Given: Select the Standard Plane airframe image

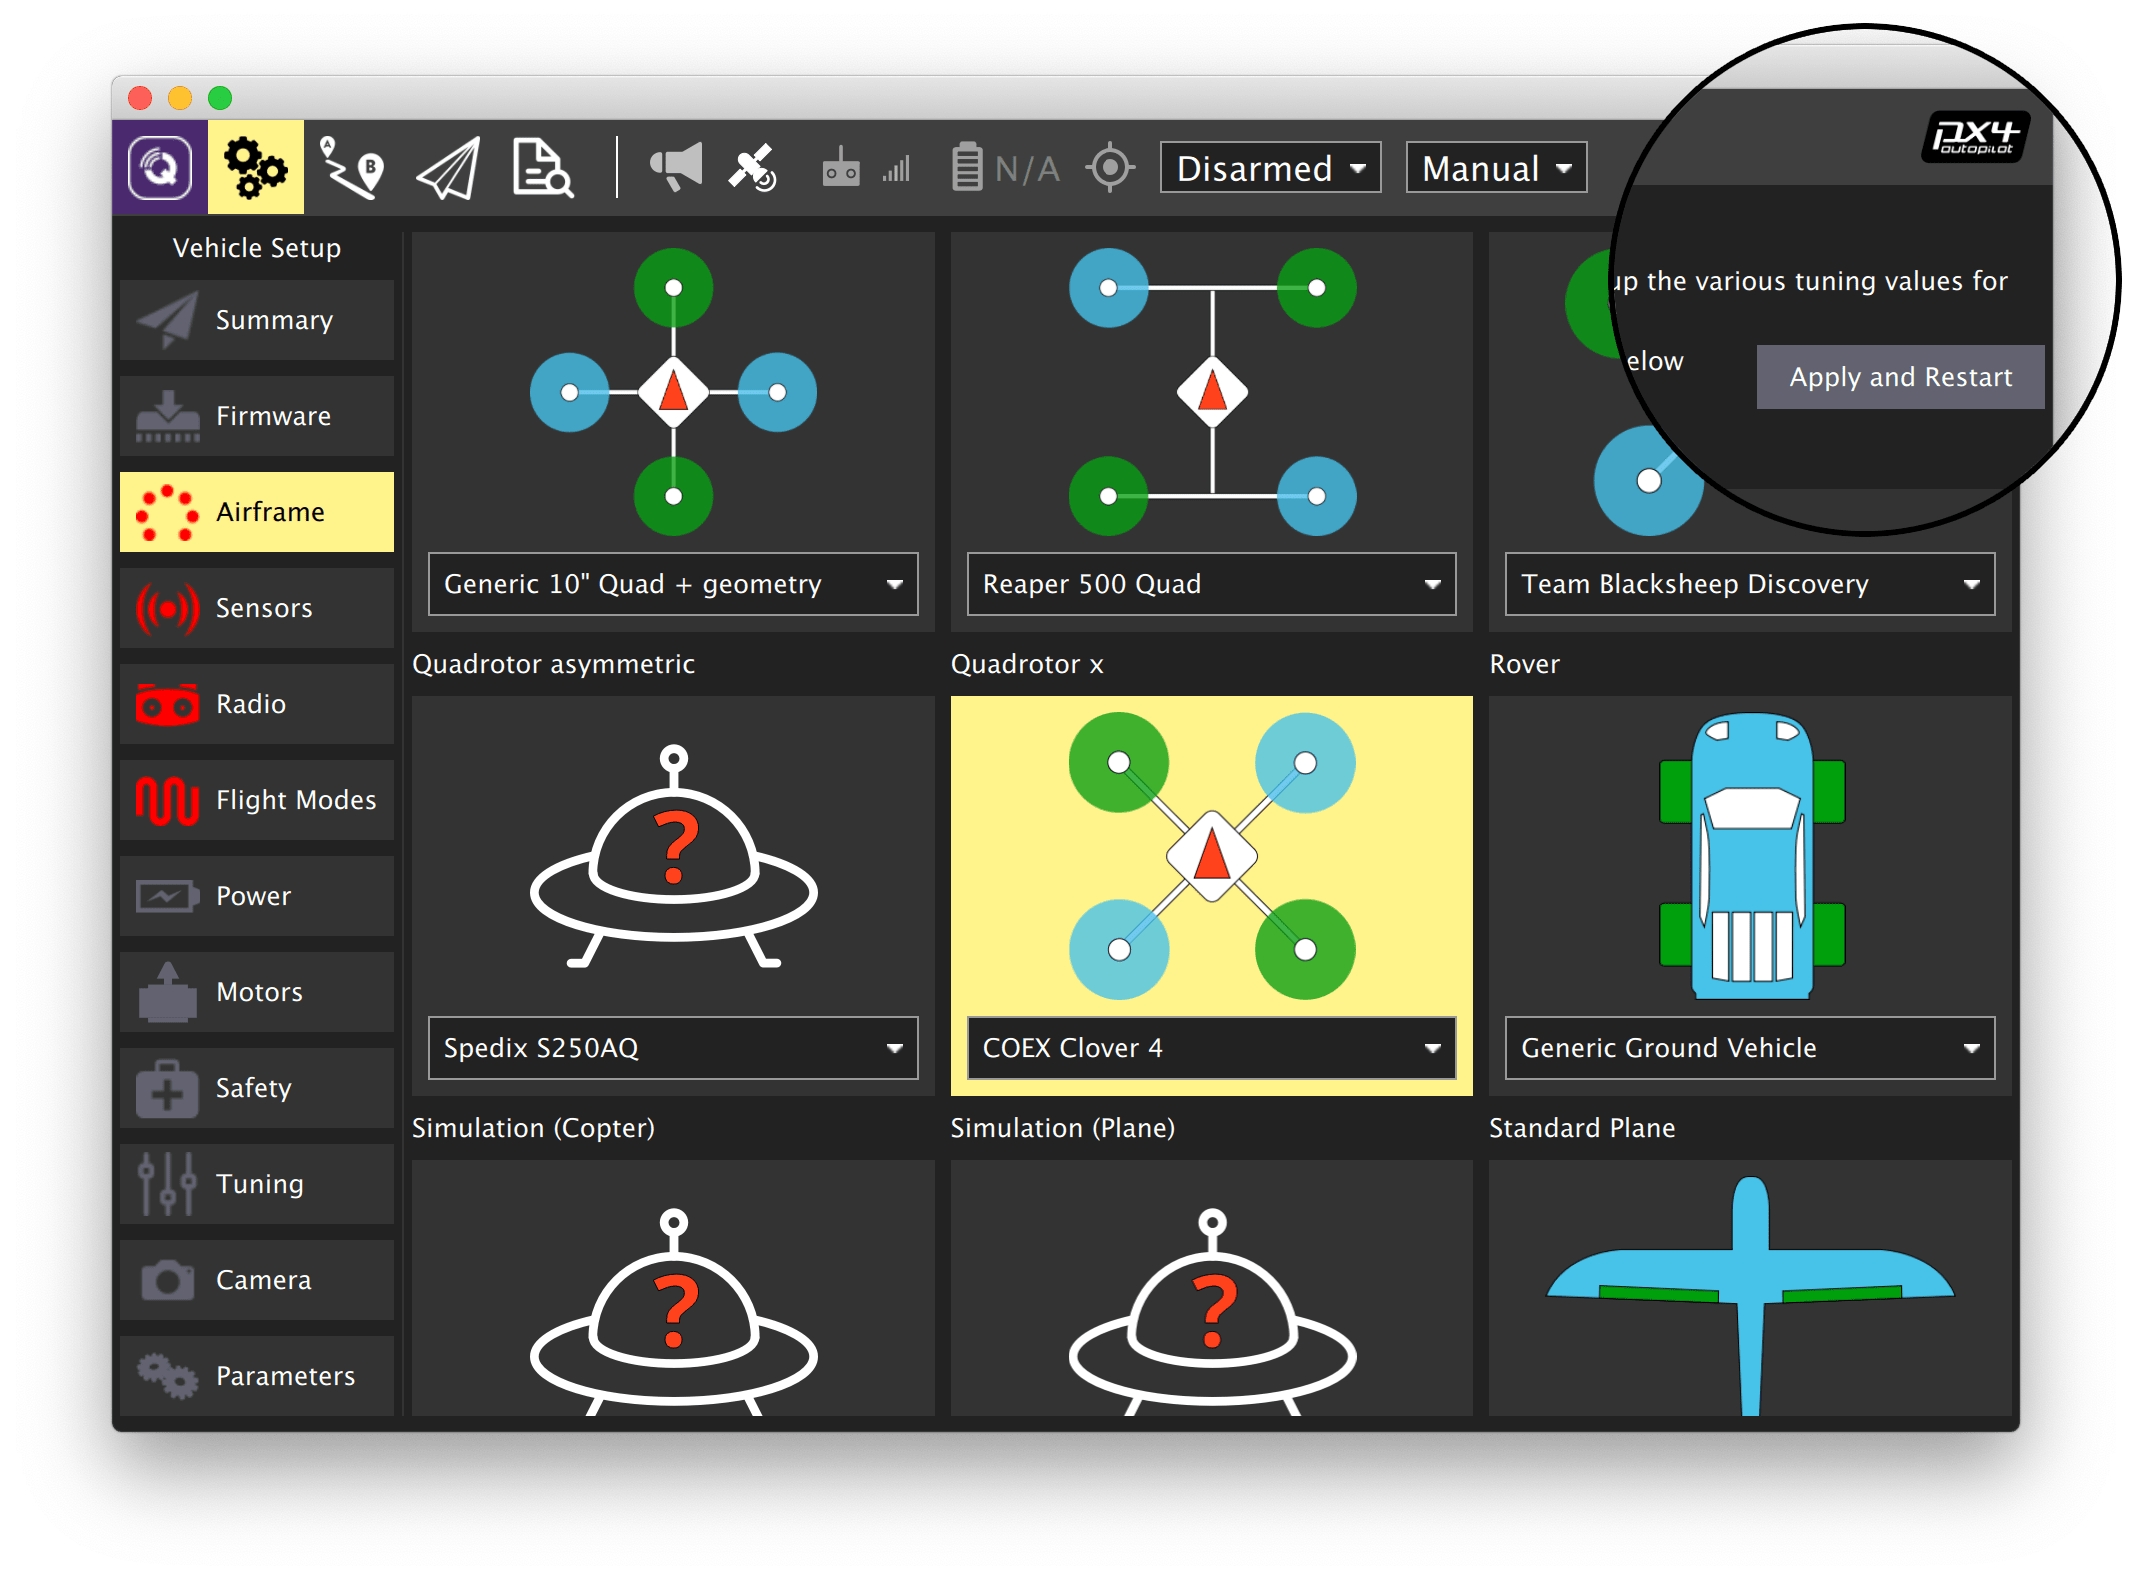Looking at the screenshot, I should coord(1750,1290).
